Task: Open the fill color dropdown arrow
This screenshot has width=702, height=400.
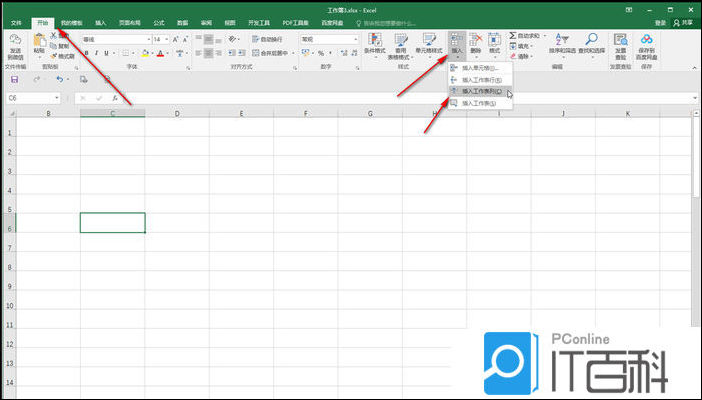Action: tap(152, 53)
